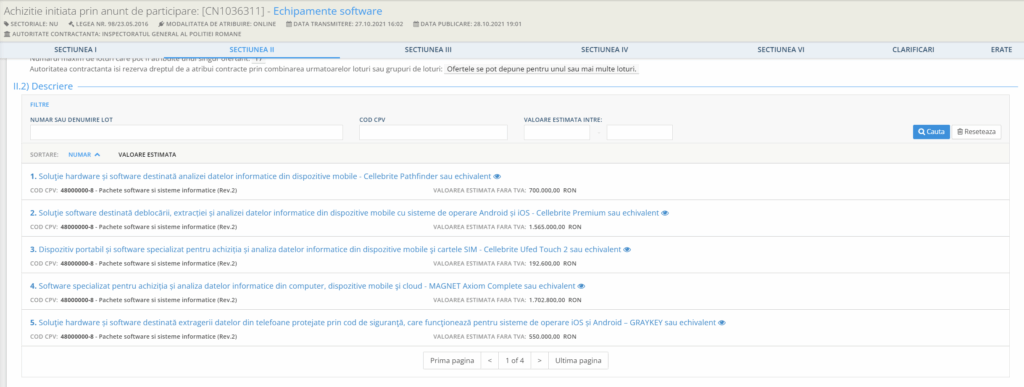Go to previous page with < button
The height and width of the screenshot is (387, 1024).
(x=490, y=361)
